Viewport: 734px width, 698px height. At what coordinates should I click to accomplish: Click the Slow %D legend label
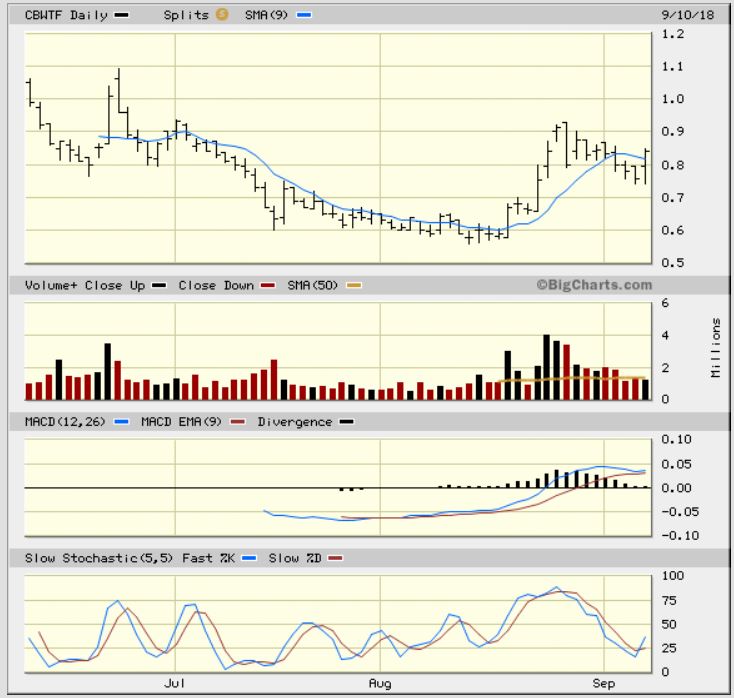point(295,558)
